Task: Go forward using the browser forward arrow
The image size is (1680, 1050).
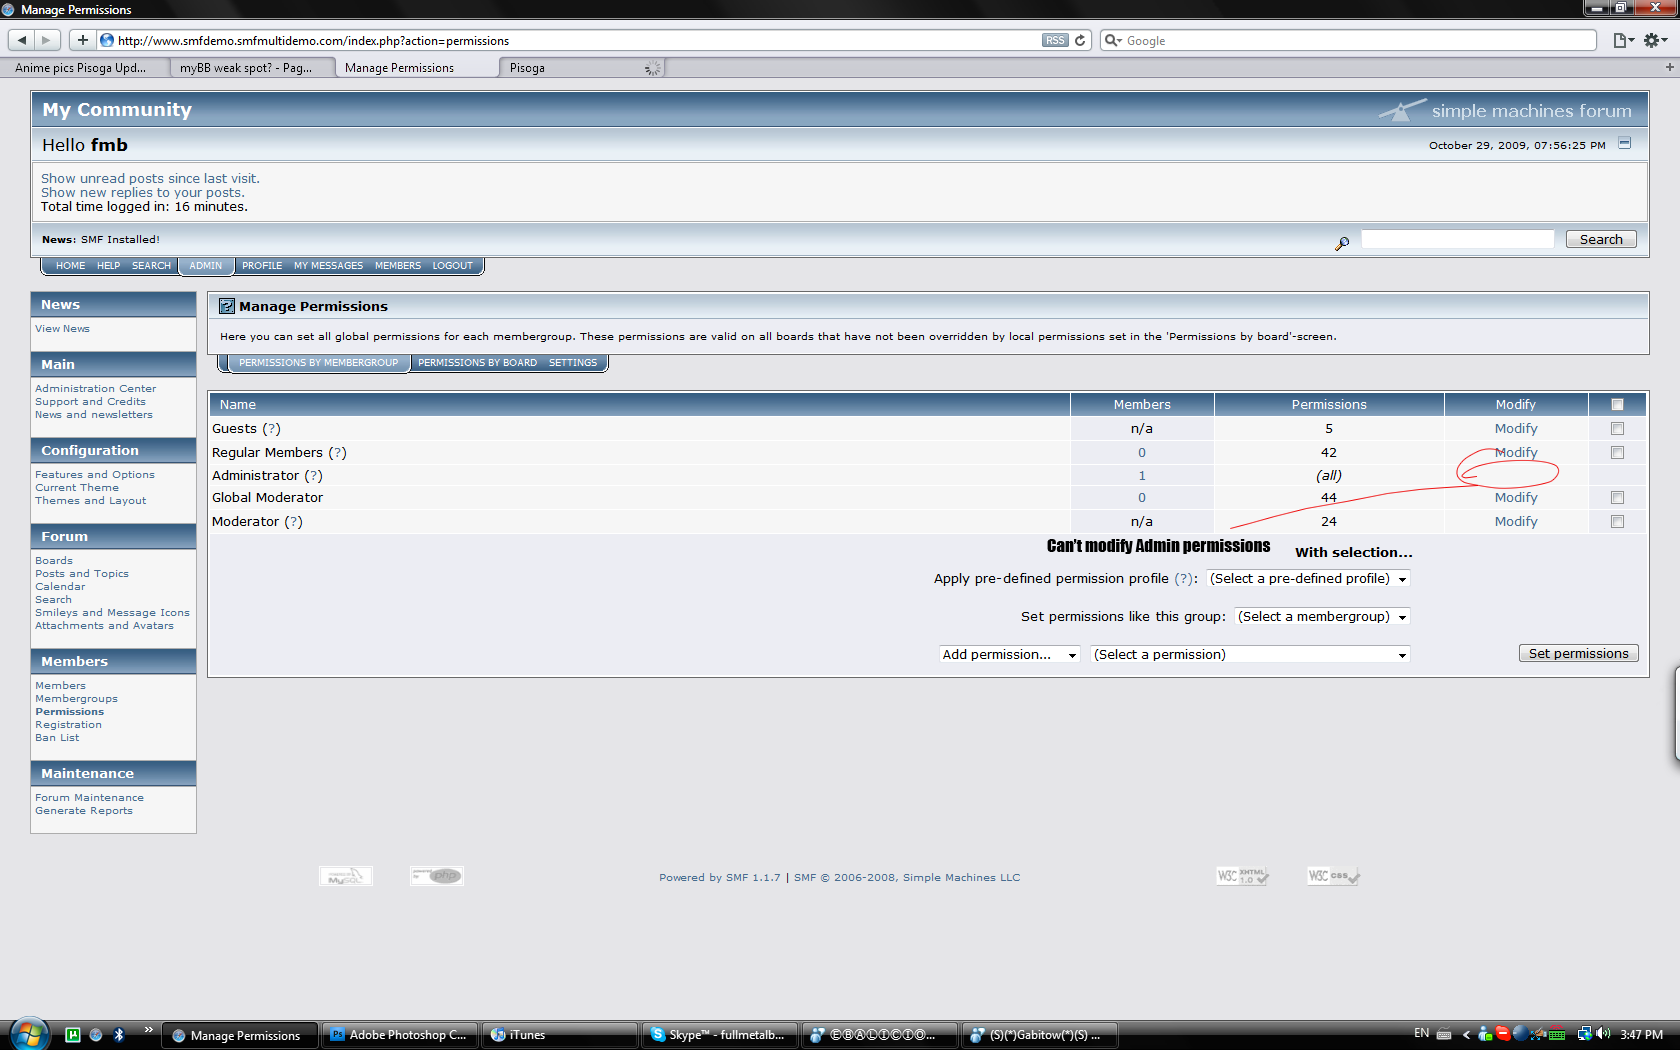Action: pyautogui.click(x=46, y=40)
